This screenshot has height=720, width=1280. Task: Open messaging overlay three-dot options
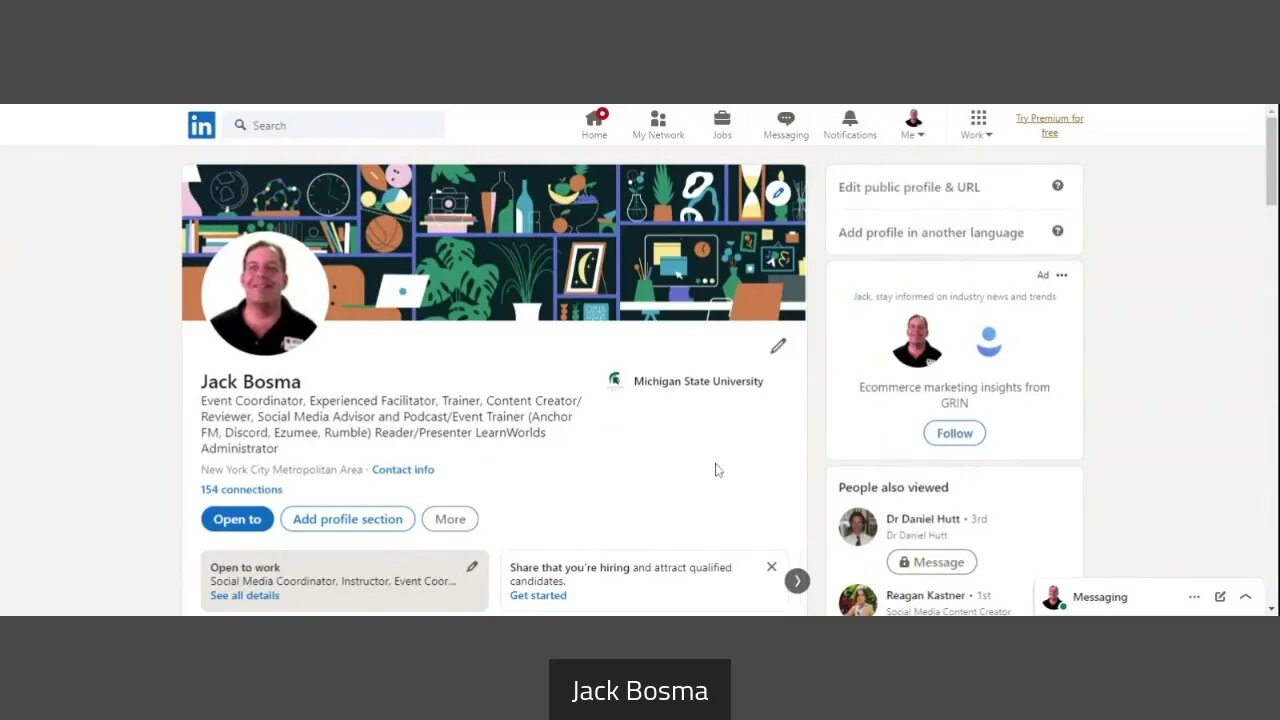1194,597
